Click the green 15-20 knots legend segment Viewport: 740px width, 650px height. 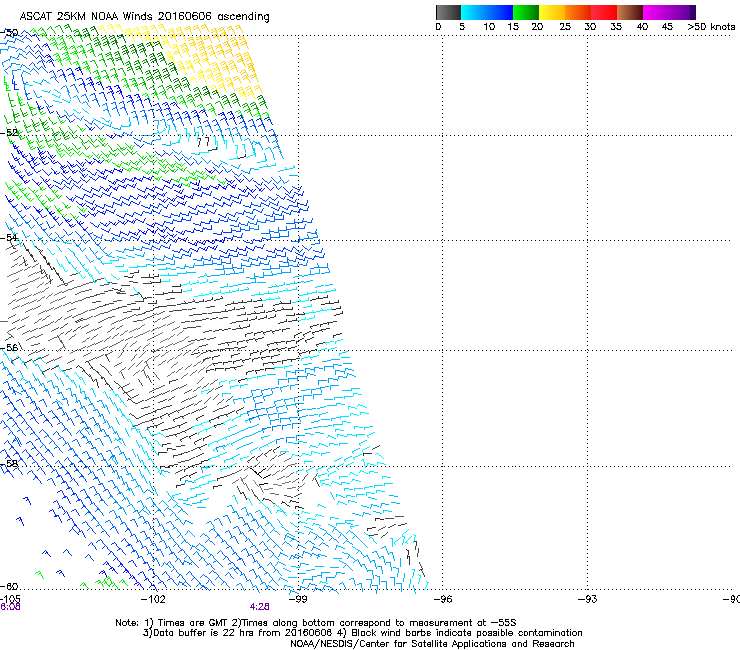coord(526,12)
